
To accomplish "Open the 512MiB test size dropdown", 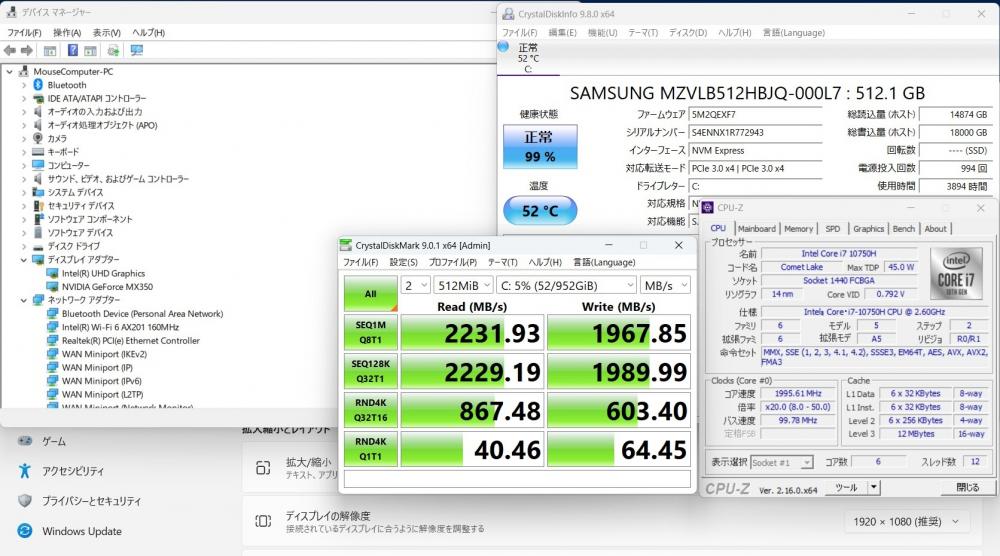I will tap(463, 286).
